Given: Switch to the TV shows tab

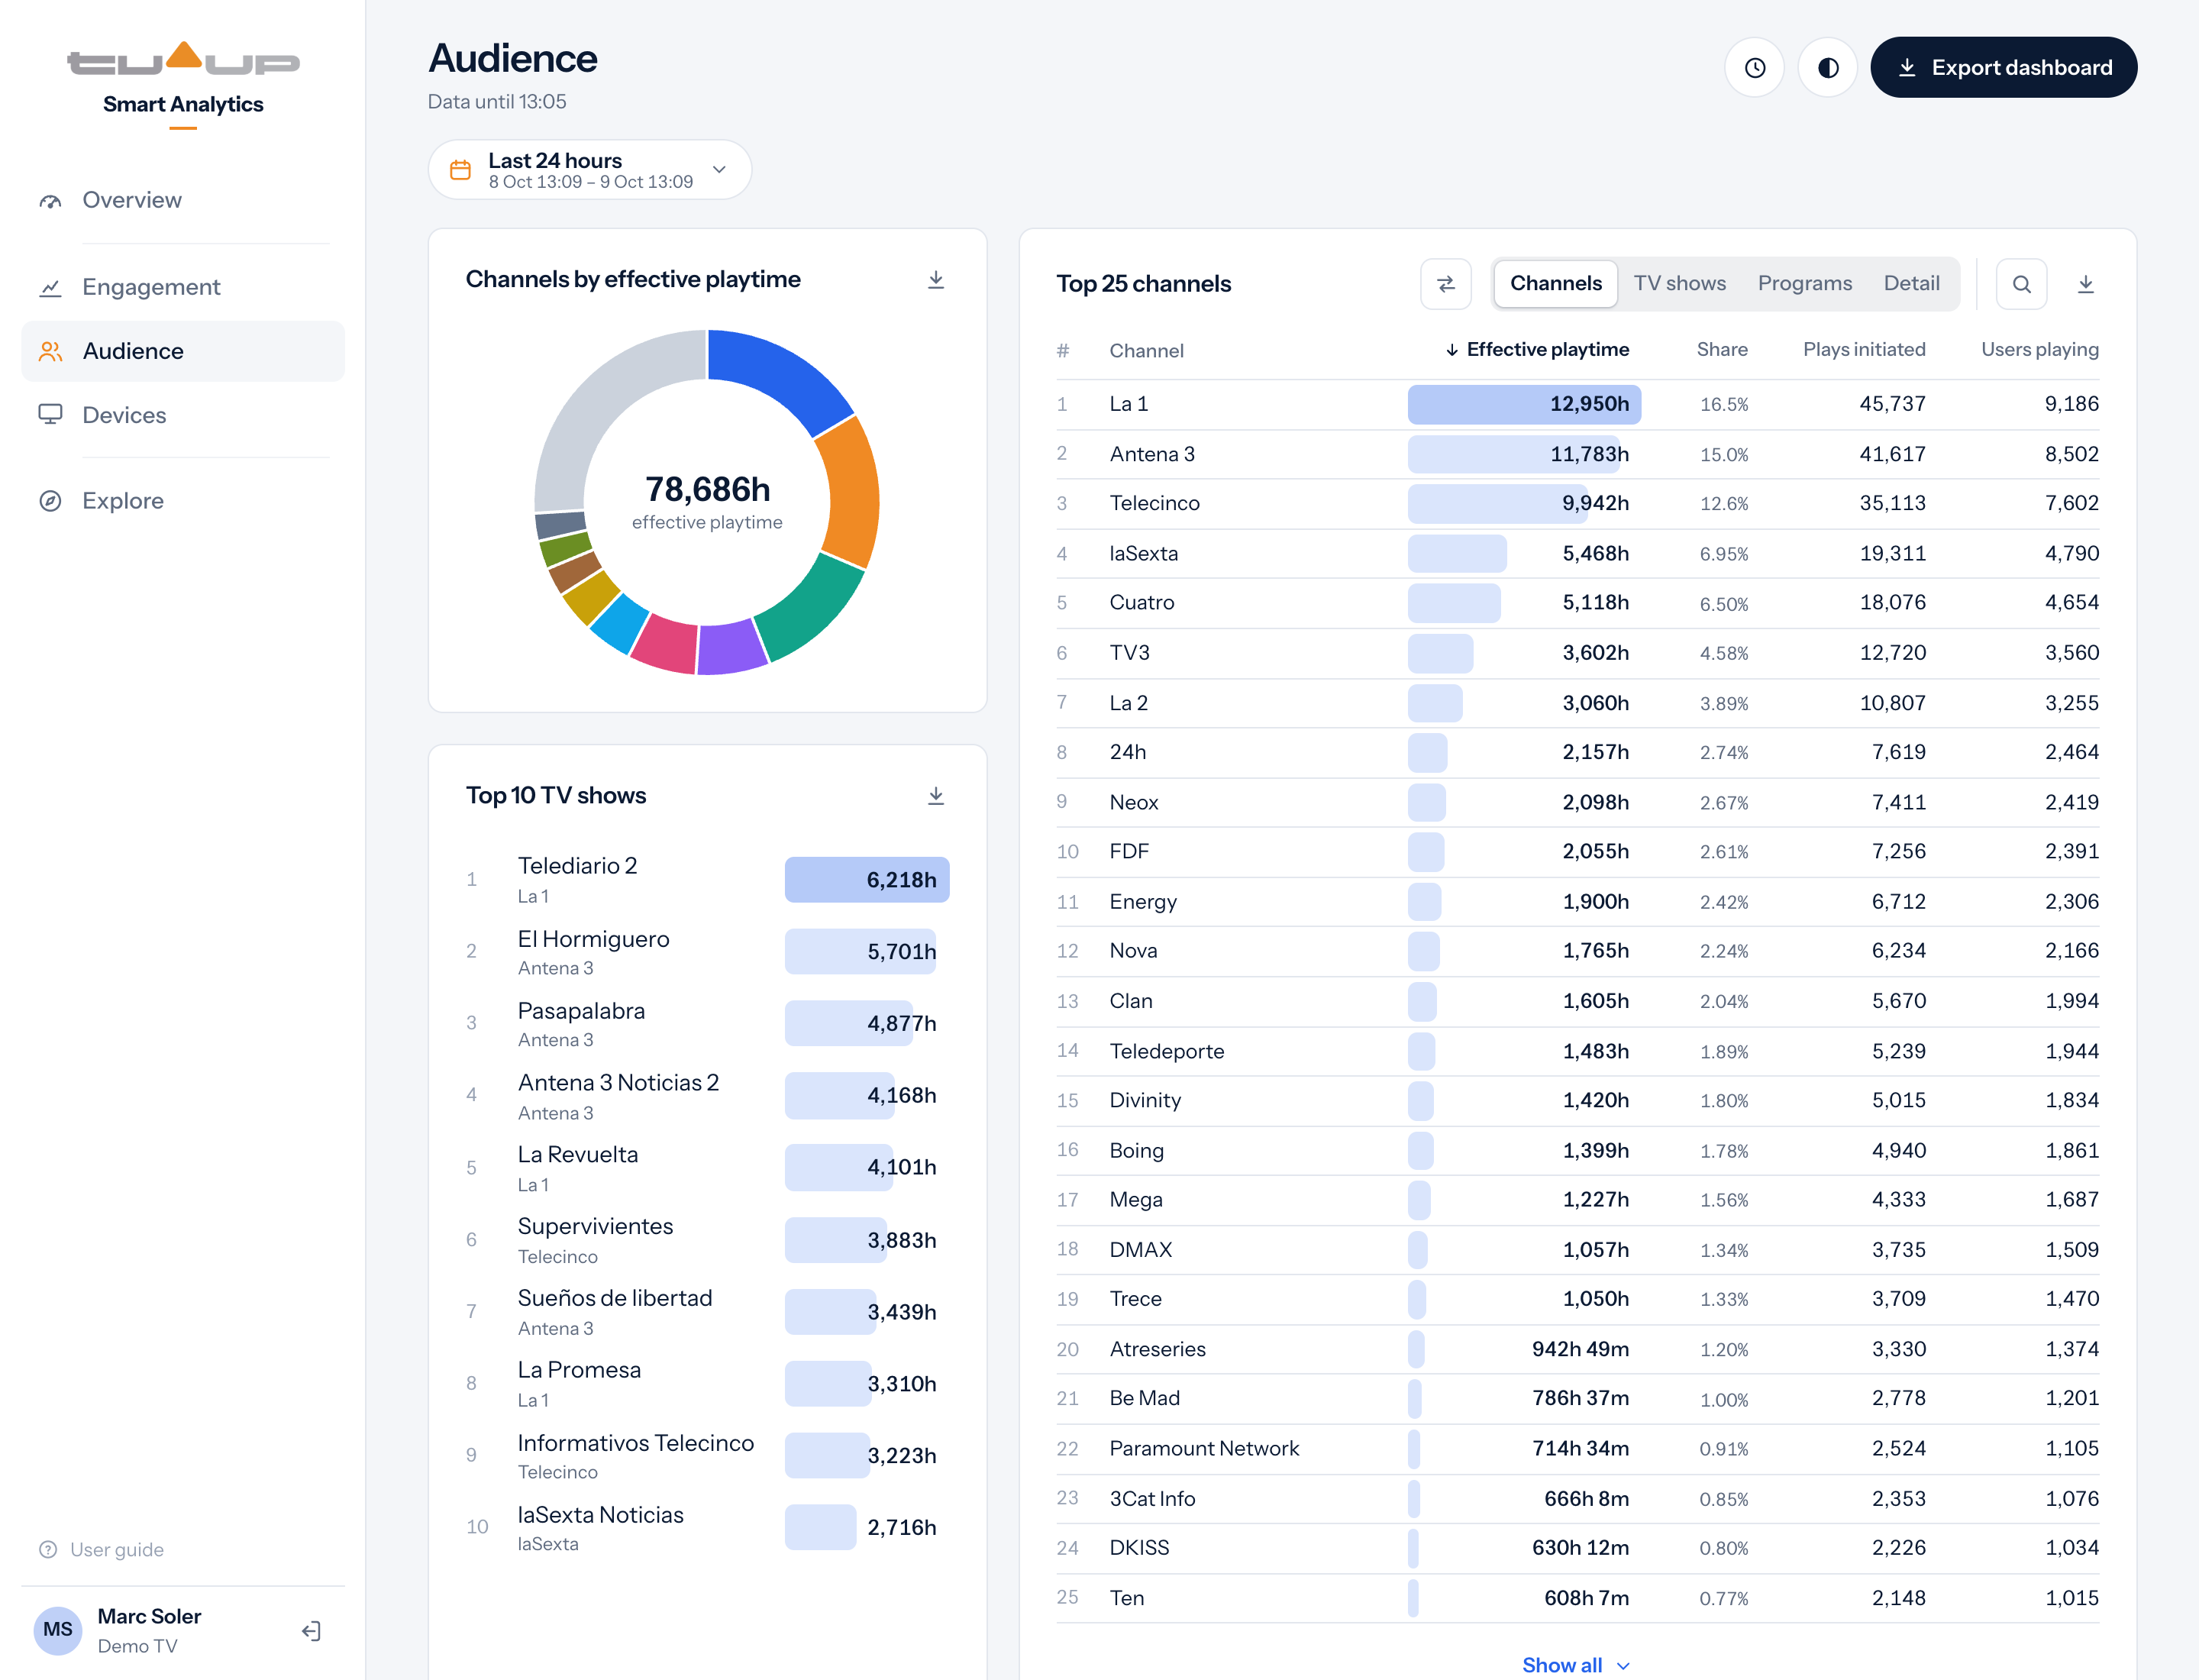Looking at the screenshot, I should point(1679,284).
